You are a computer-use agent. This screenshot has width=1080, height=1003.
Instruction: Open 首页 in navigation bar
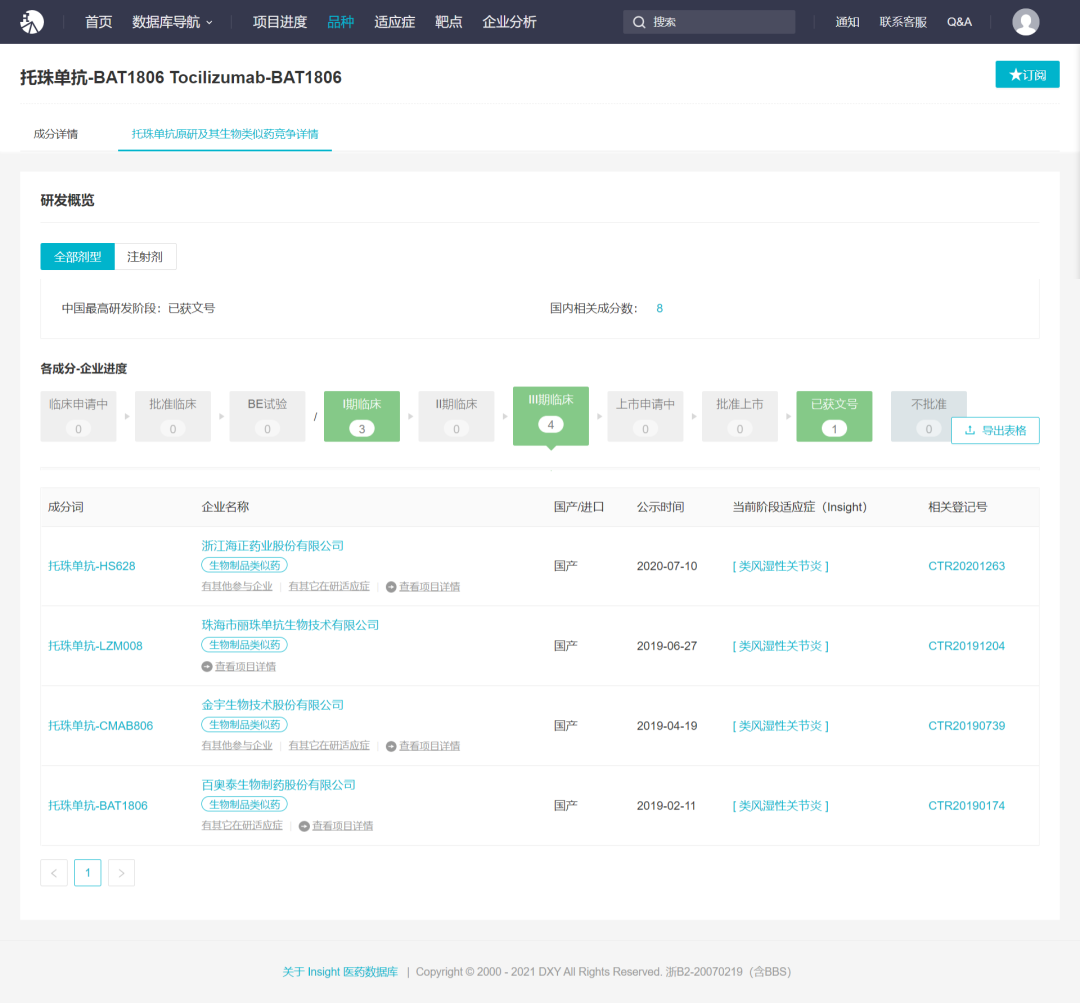[x=98, y=22]
